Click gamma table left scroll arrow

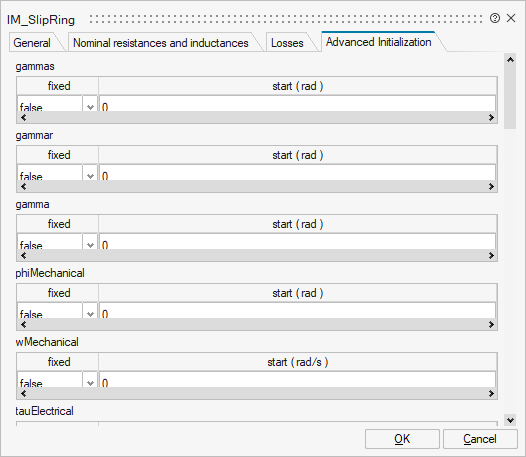coord(23,255)
